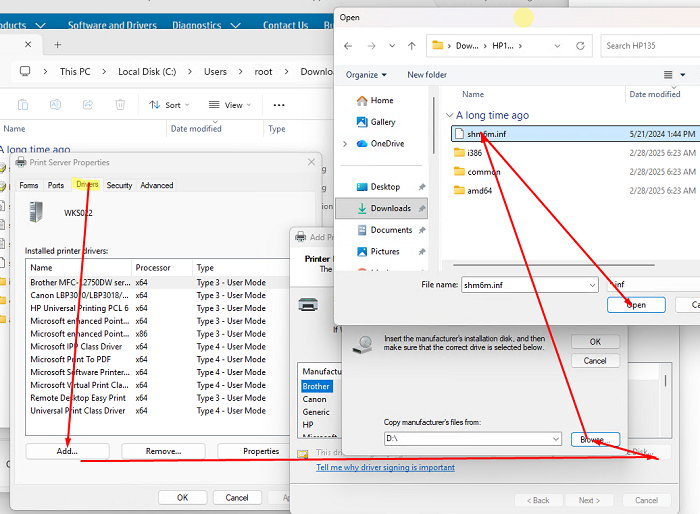Sort files by Date modified in Open dialog
The image size is (700, 514).
[654, 94]
